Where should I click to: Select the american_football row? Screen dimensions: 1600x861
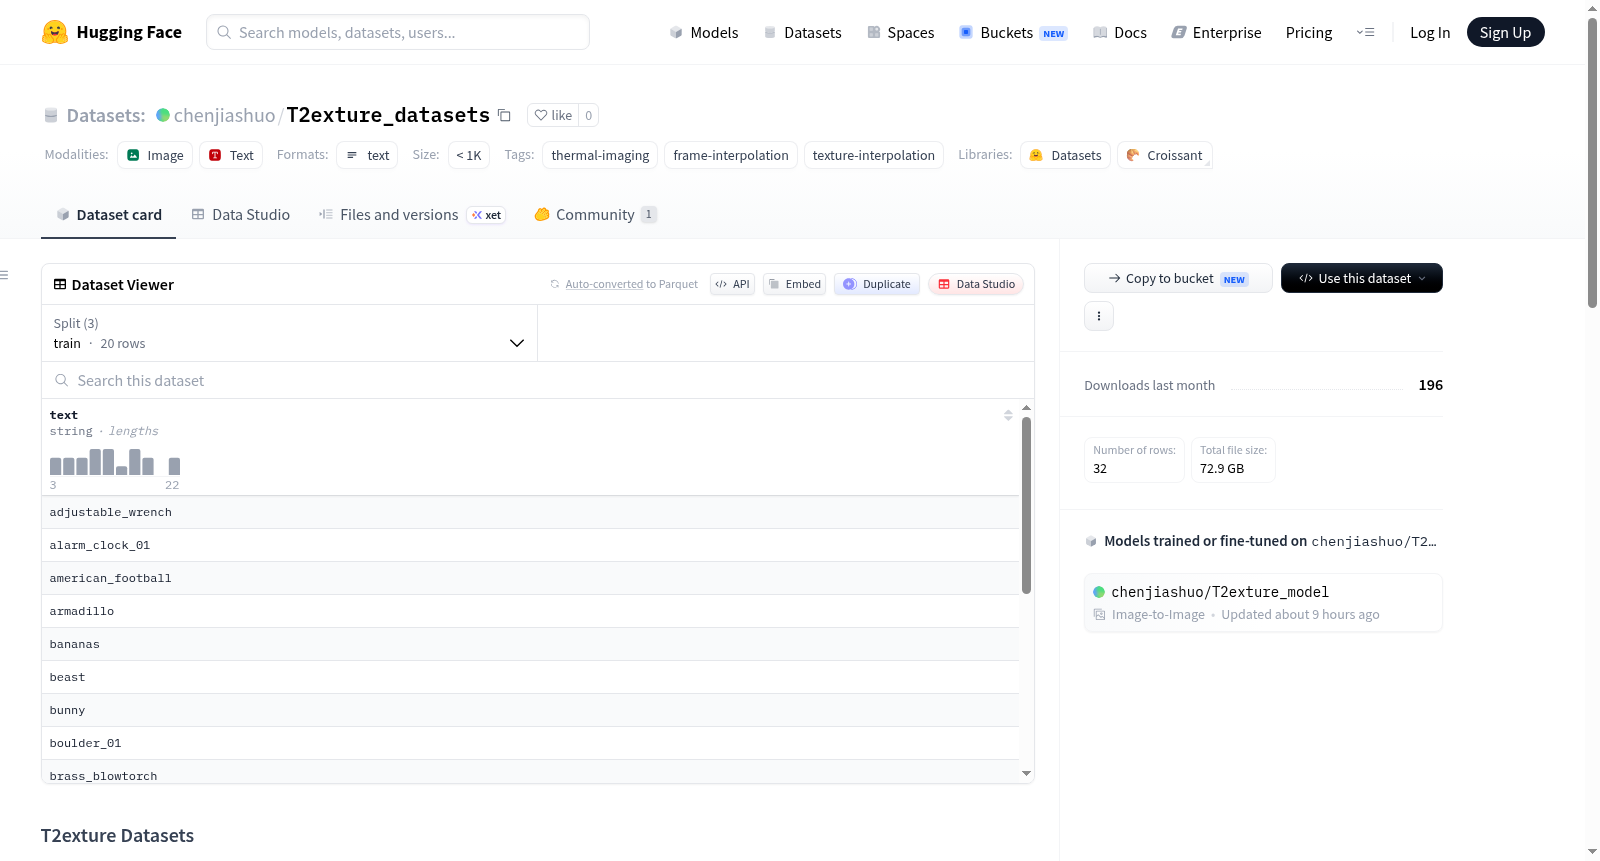pos(530,578)
